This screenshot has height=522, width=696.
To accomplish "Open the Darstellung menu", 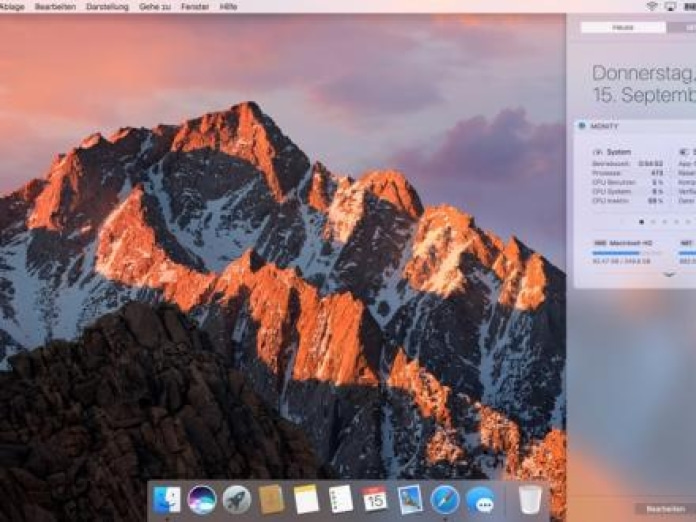I will point(107,7).
